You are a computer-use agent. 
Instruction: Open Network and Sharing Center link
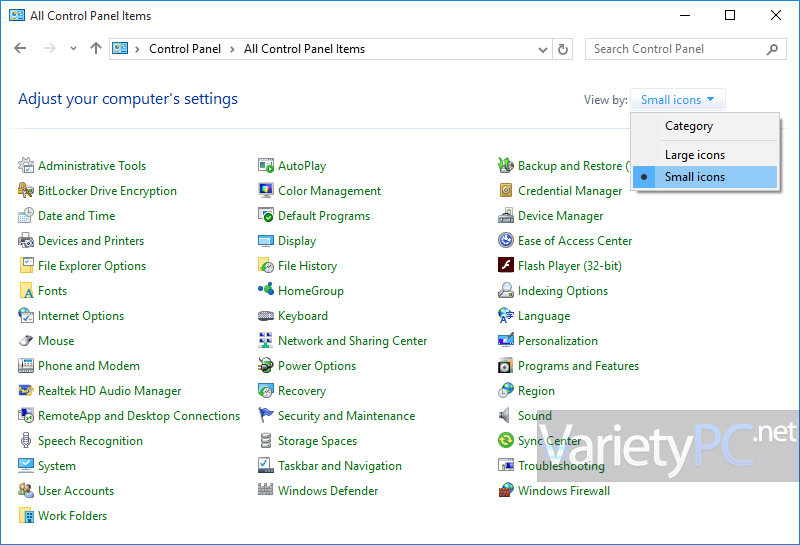[353, 340]
